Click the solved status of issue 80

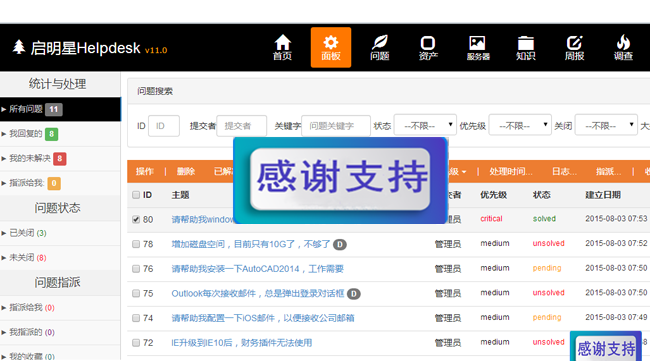tap(544, 219)
